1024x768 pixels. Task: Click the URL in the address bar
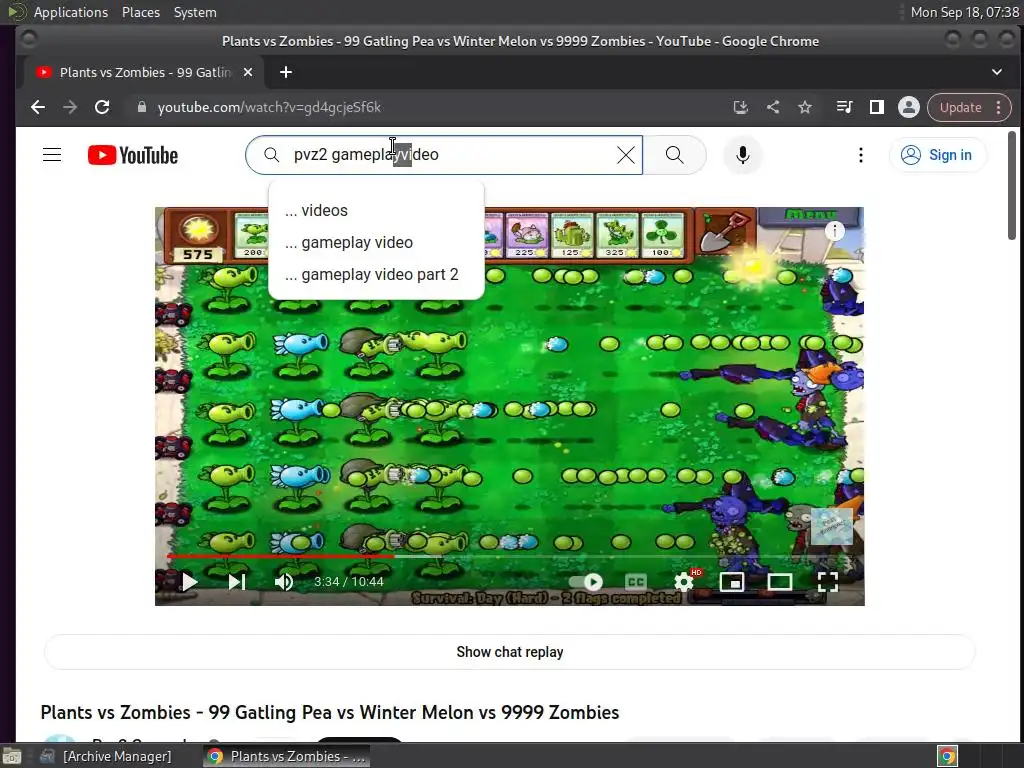click(269, 107)
